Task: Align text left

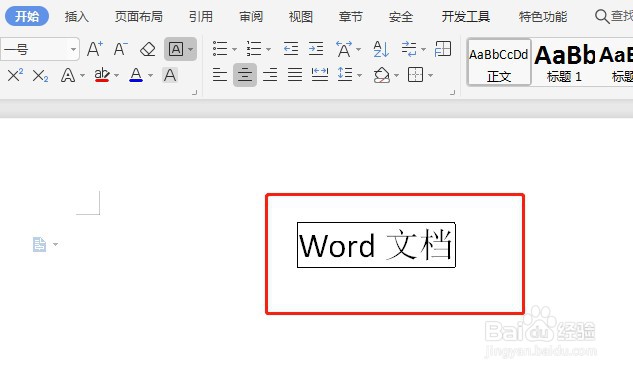Action: [220, 75]
